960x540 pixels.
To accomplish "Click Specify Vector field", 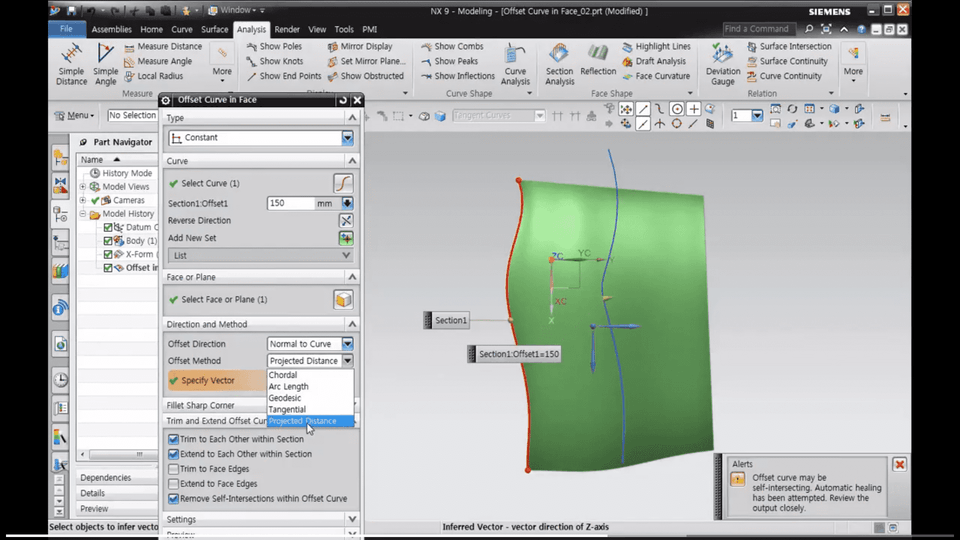I will 216,380.
